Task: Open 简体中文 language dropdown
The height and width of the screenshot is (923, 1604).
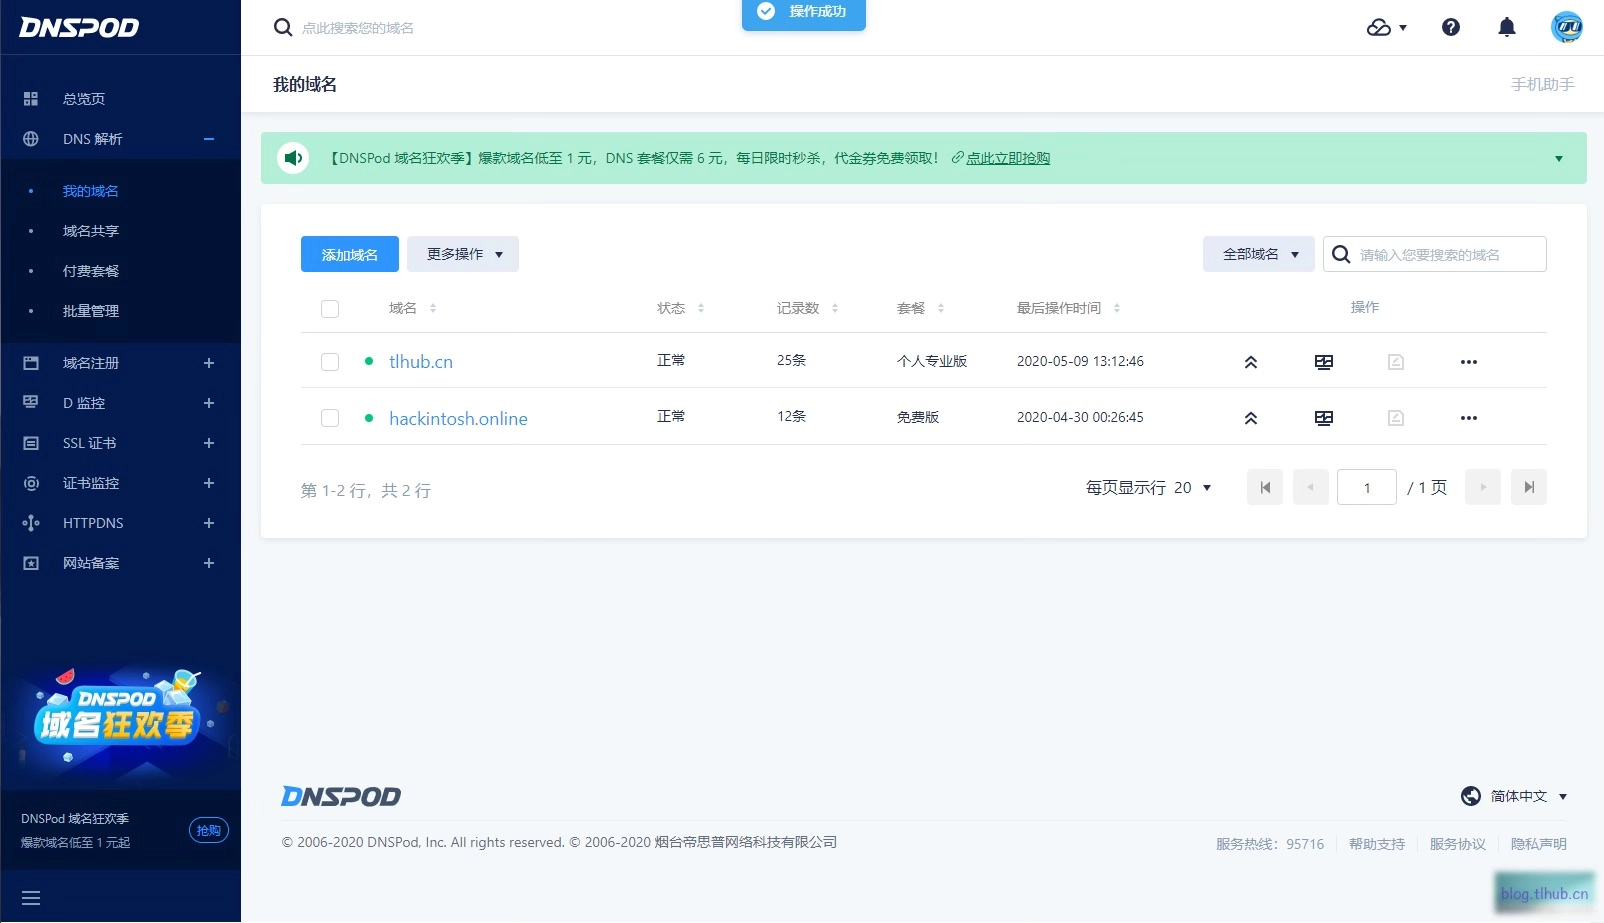Action: [x=1529, y=796]
